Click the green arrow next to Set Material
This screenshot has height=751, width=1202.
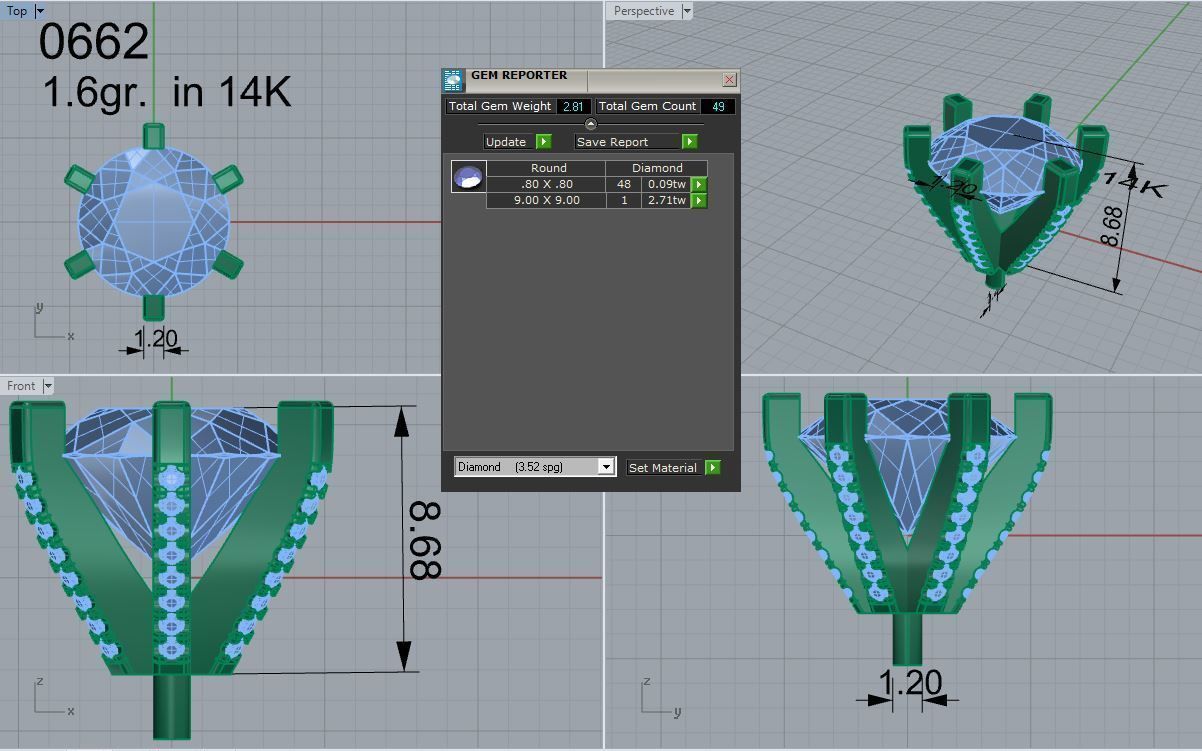point(713,467)
